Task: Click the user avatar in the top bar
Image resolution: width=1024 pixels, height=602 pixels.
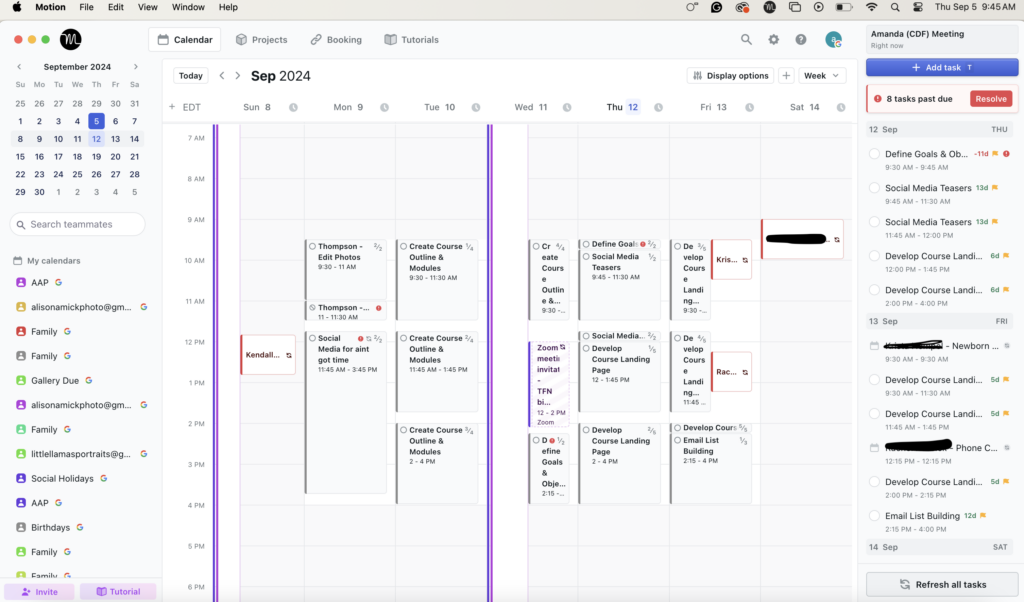Action: click(832, 40)
